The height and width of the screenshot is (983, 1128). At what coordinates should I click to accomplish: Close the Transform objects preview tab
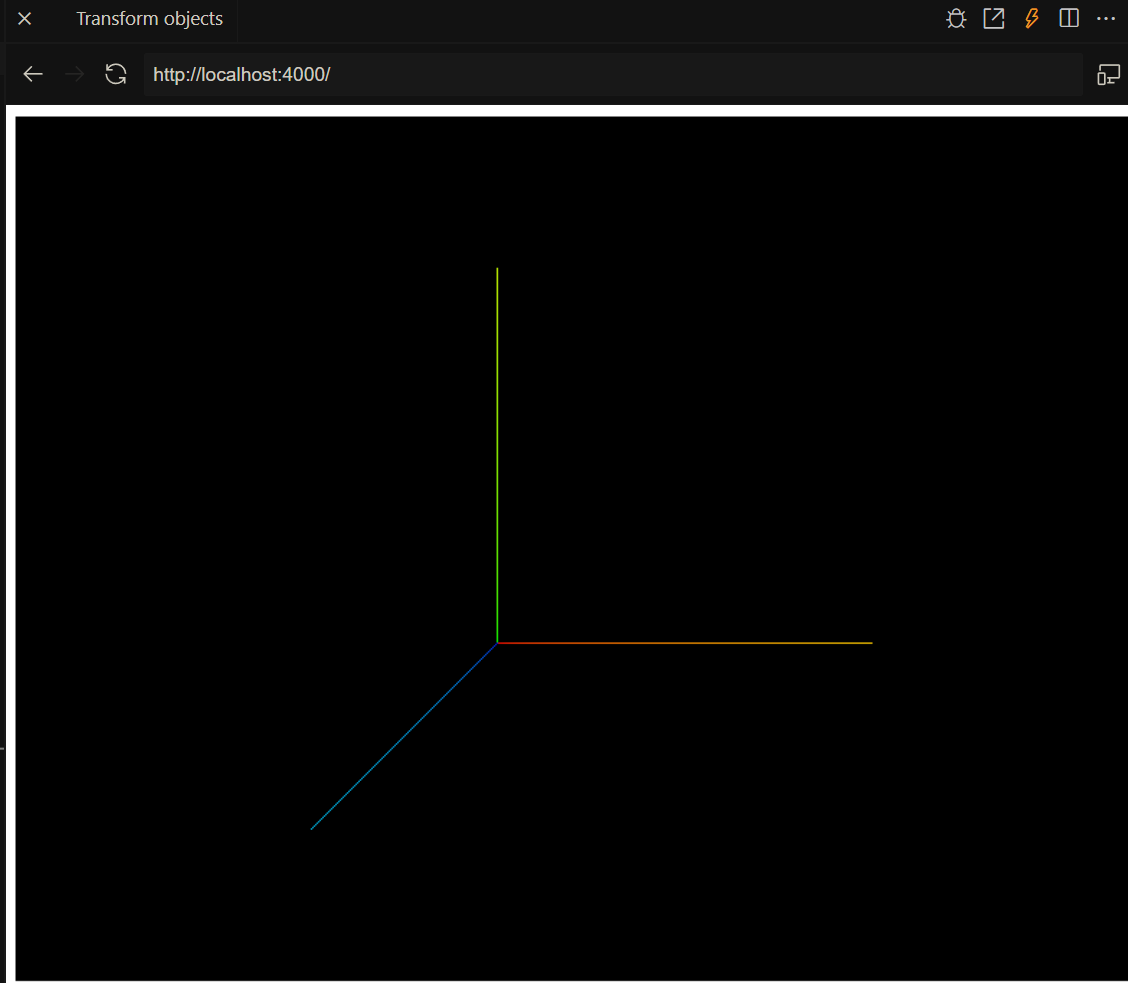[x=24, y=19]
